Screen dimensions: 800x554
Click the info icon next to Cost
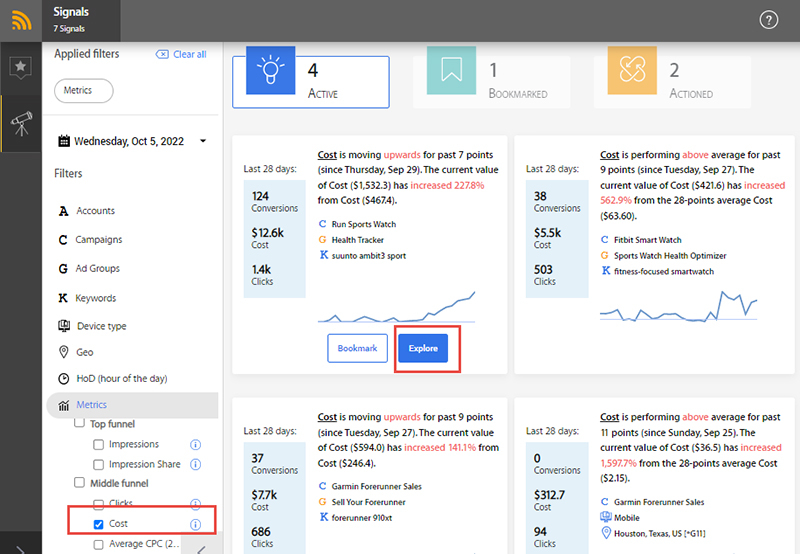coord(196,524)
